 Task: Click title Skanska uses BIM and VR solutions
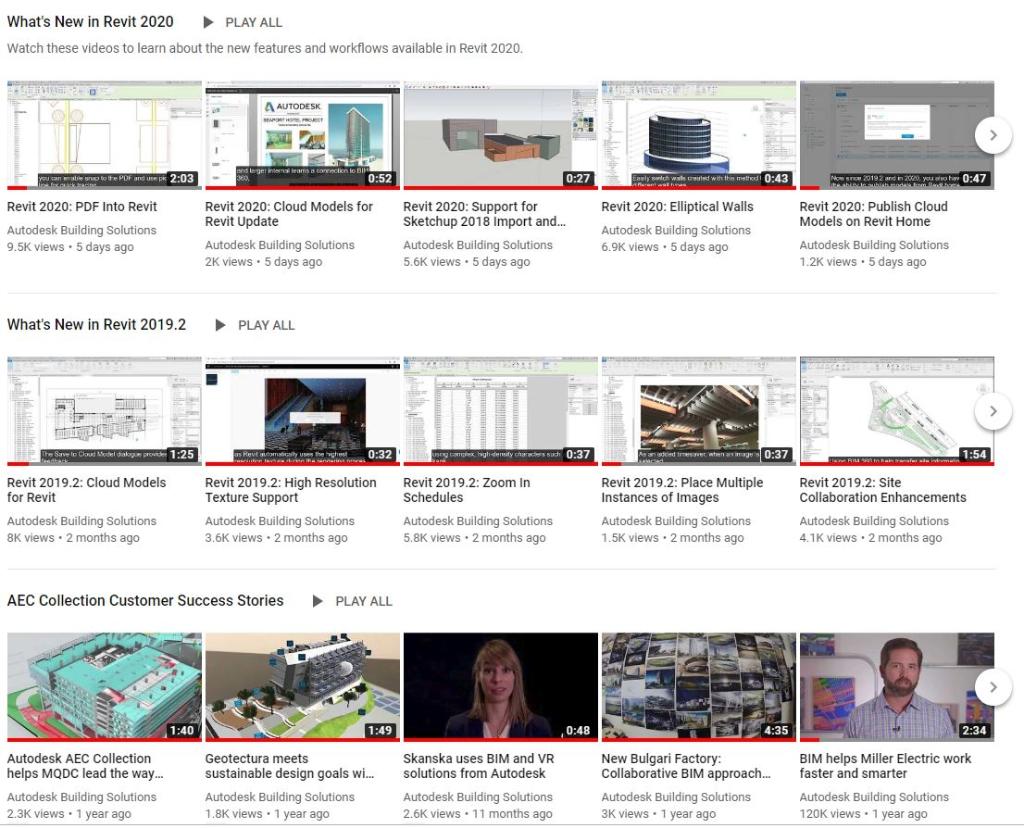tap(479, 765)
